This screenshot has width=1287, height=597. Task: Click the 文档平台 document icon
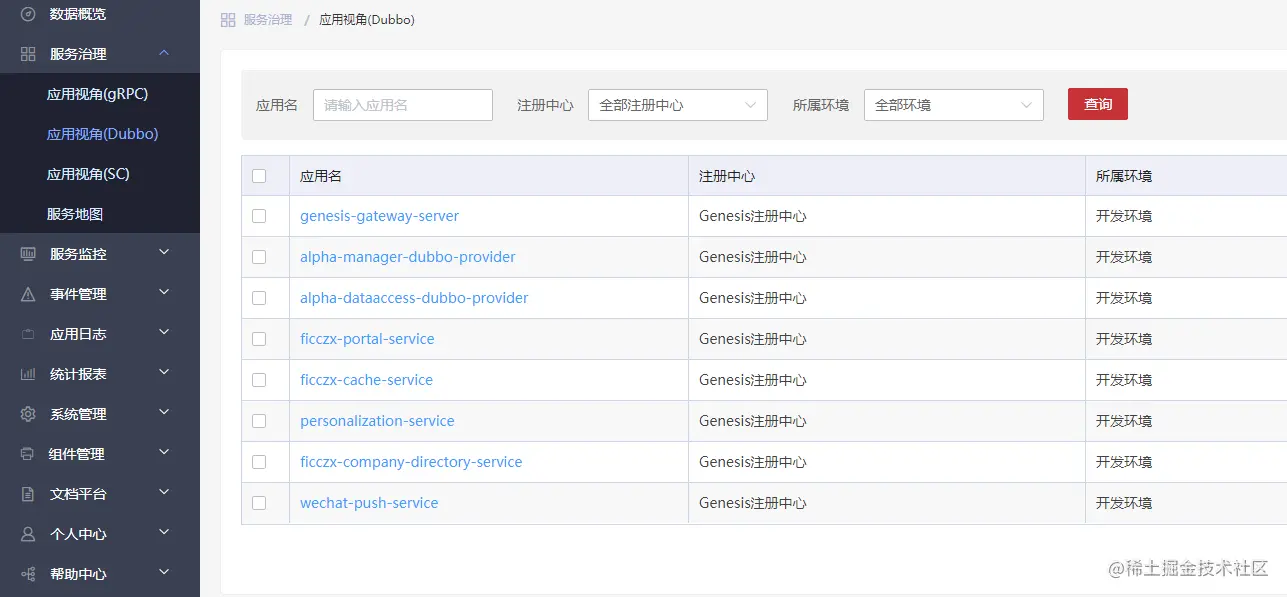point(28,494)
